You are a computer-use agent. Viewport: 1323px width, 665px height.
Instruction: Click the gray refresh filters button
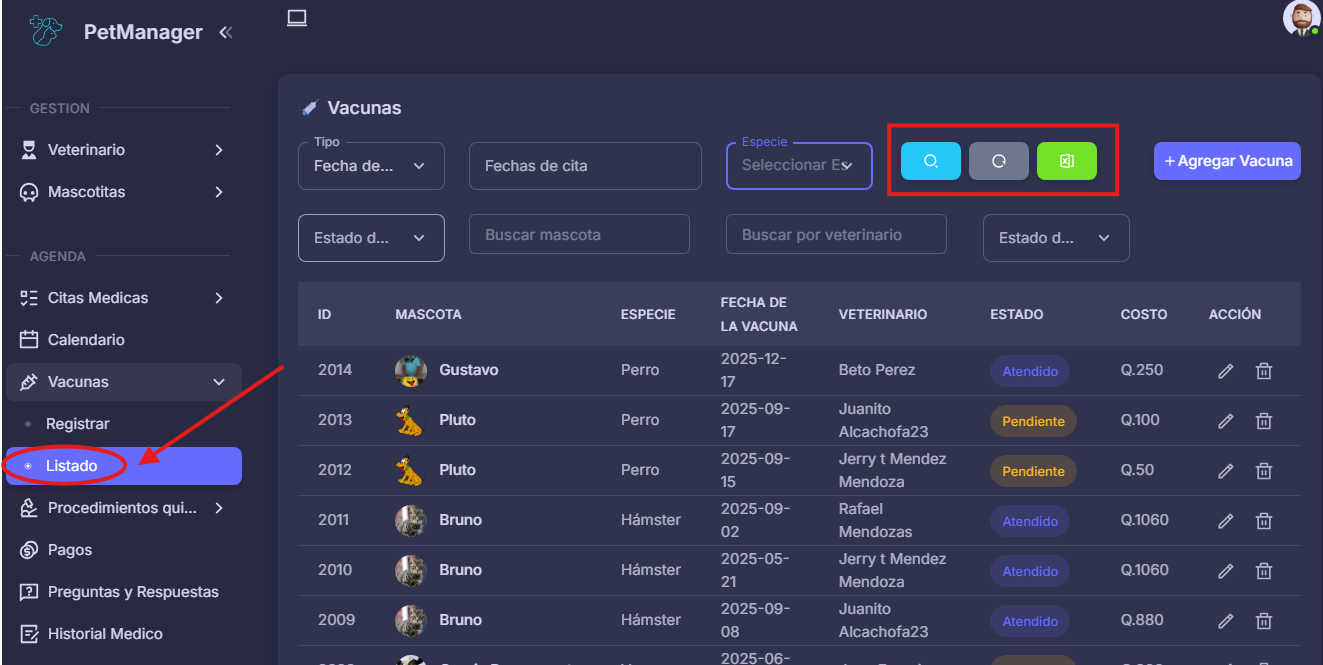tap(998, 161)
